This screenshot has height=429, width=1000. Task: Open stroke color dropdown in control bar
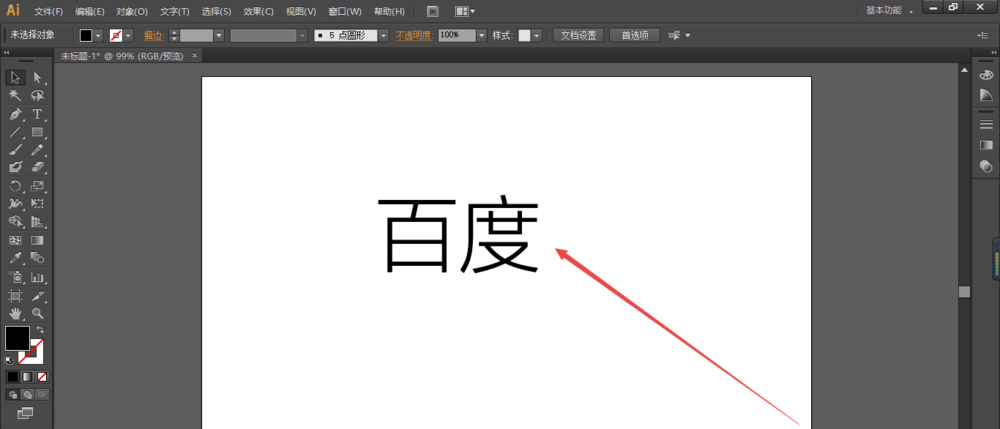129,36
